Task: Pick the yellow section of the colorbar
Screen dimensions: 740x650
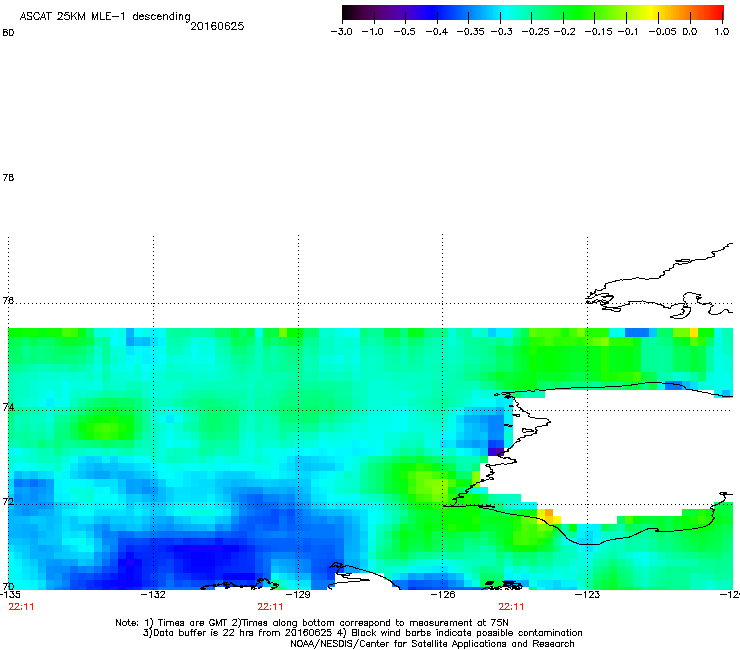Action: (x=654, y=12)
